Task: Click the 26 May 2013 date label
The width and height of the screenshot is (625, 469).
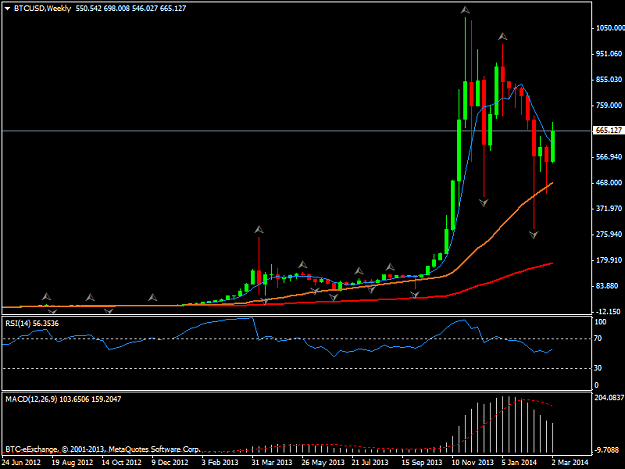Action: pos(323,462)
